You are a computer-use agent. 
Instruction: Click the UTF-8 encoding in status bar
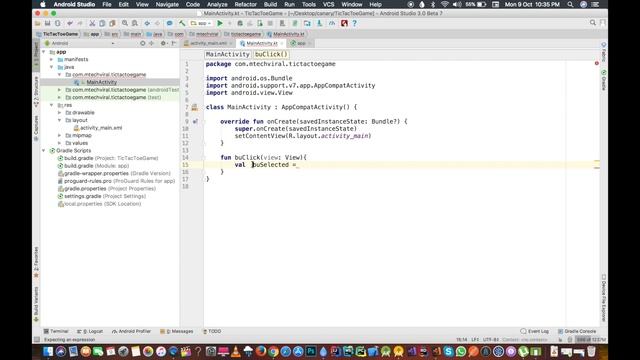coord(491,340)
